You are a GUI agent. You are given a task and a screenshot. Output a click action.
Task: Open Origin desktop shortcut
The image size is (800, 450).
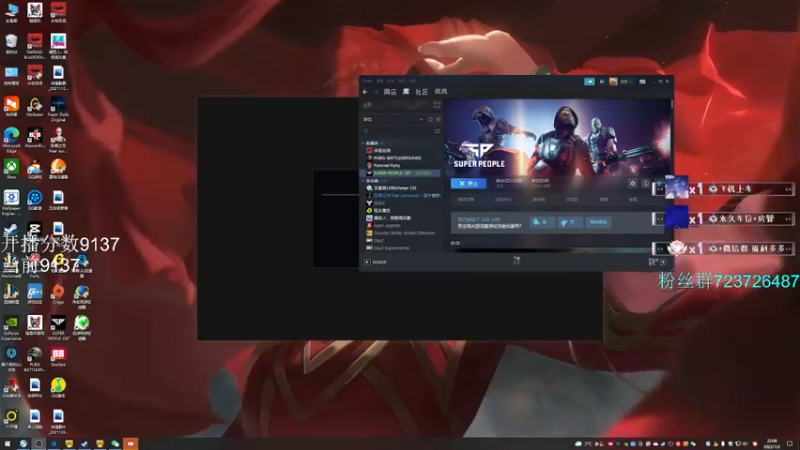[58, 294]
